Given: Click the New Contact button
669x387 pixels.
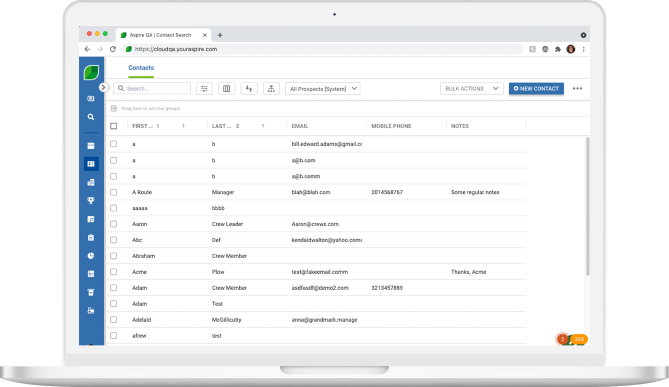Looking at the screenshot, I should click(x=536, y=89).
